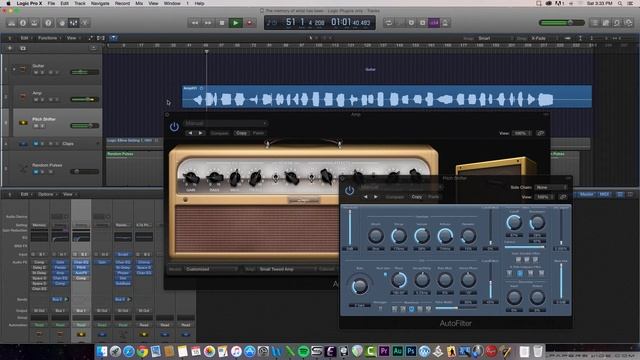This screenshot has height=360, width=640.
Task: Click the AutoFilter LFO Rate knob
Action: (x=360, y=286)
